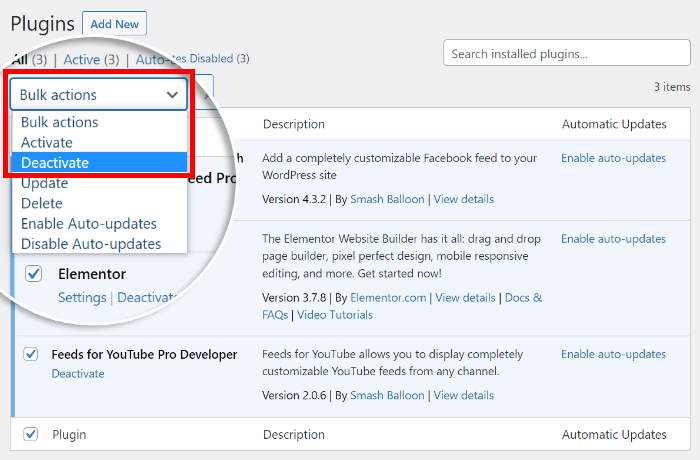Toggle the Feeds for YouTube Pro Developer checkbox
This screenshot has width=700, height=460.
click(x=31, y=354)
